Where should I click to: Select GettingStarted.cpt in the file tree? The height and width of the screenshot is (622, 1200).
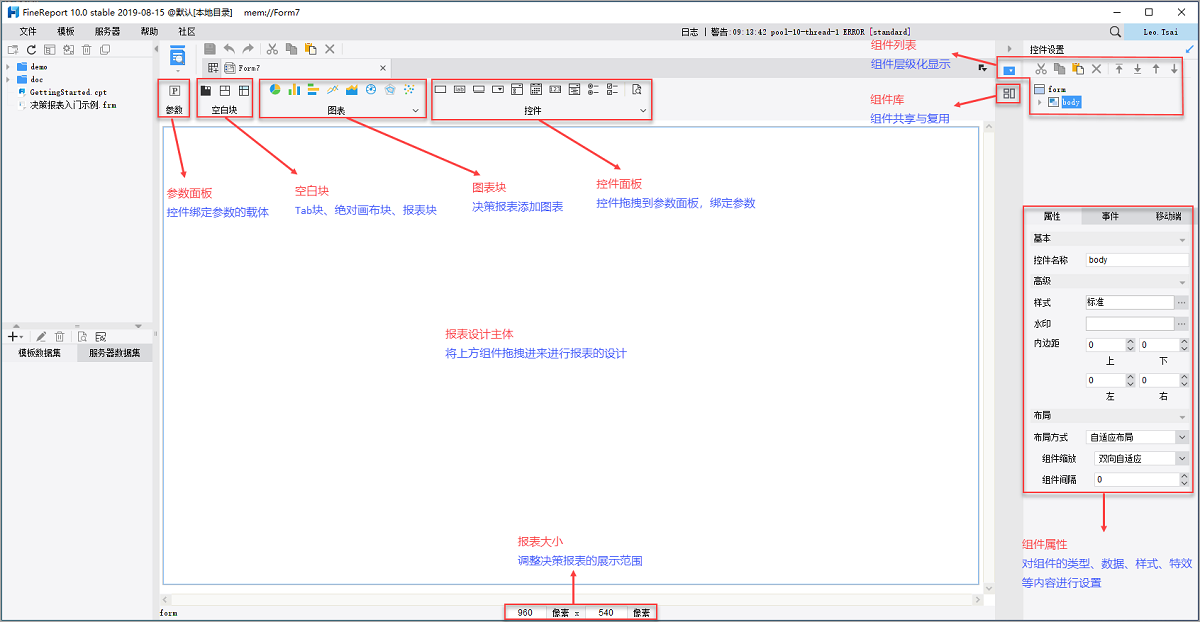(x=68, y=92)
